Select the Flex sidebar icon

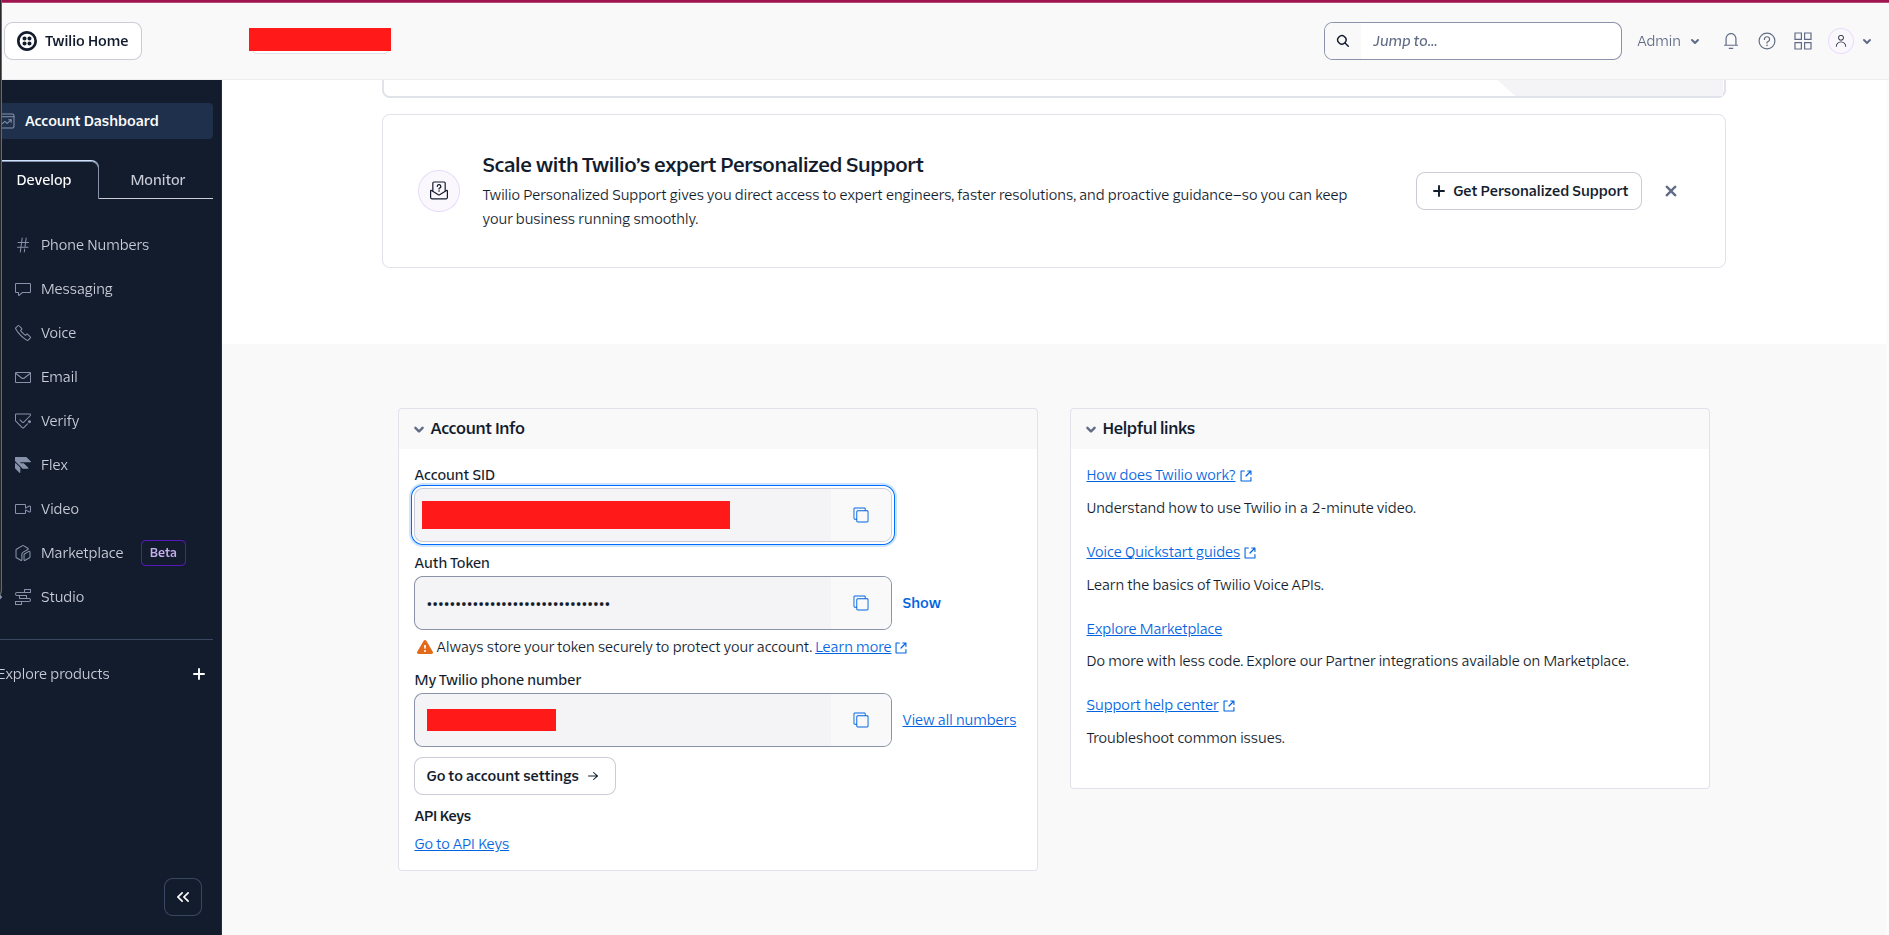(x=23, y=464)
